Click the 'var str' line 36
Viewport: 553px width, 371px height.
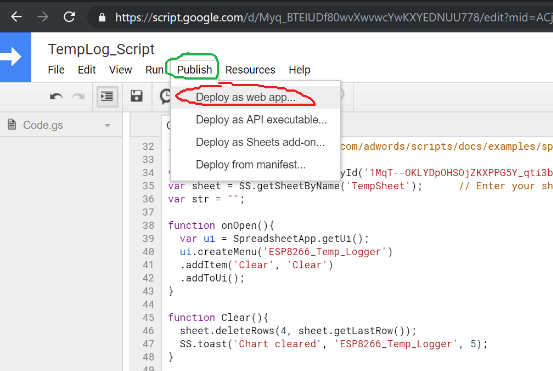coord(206,199)
